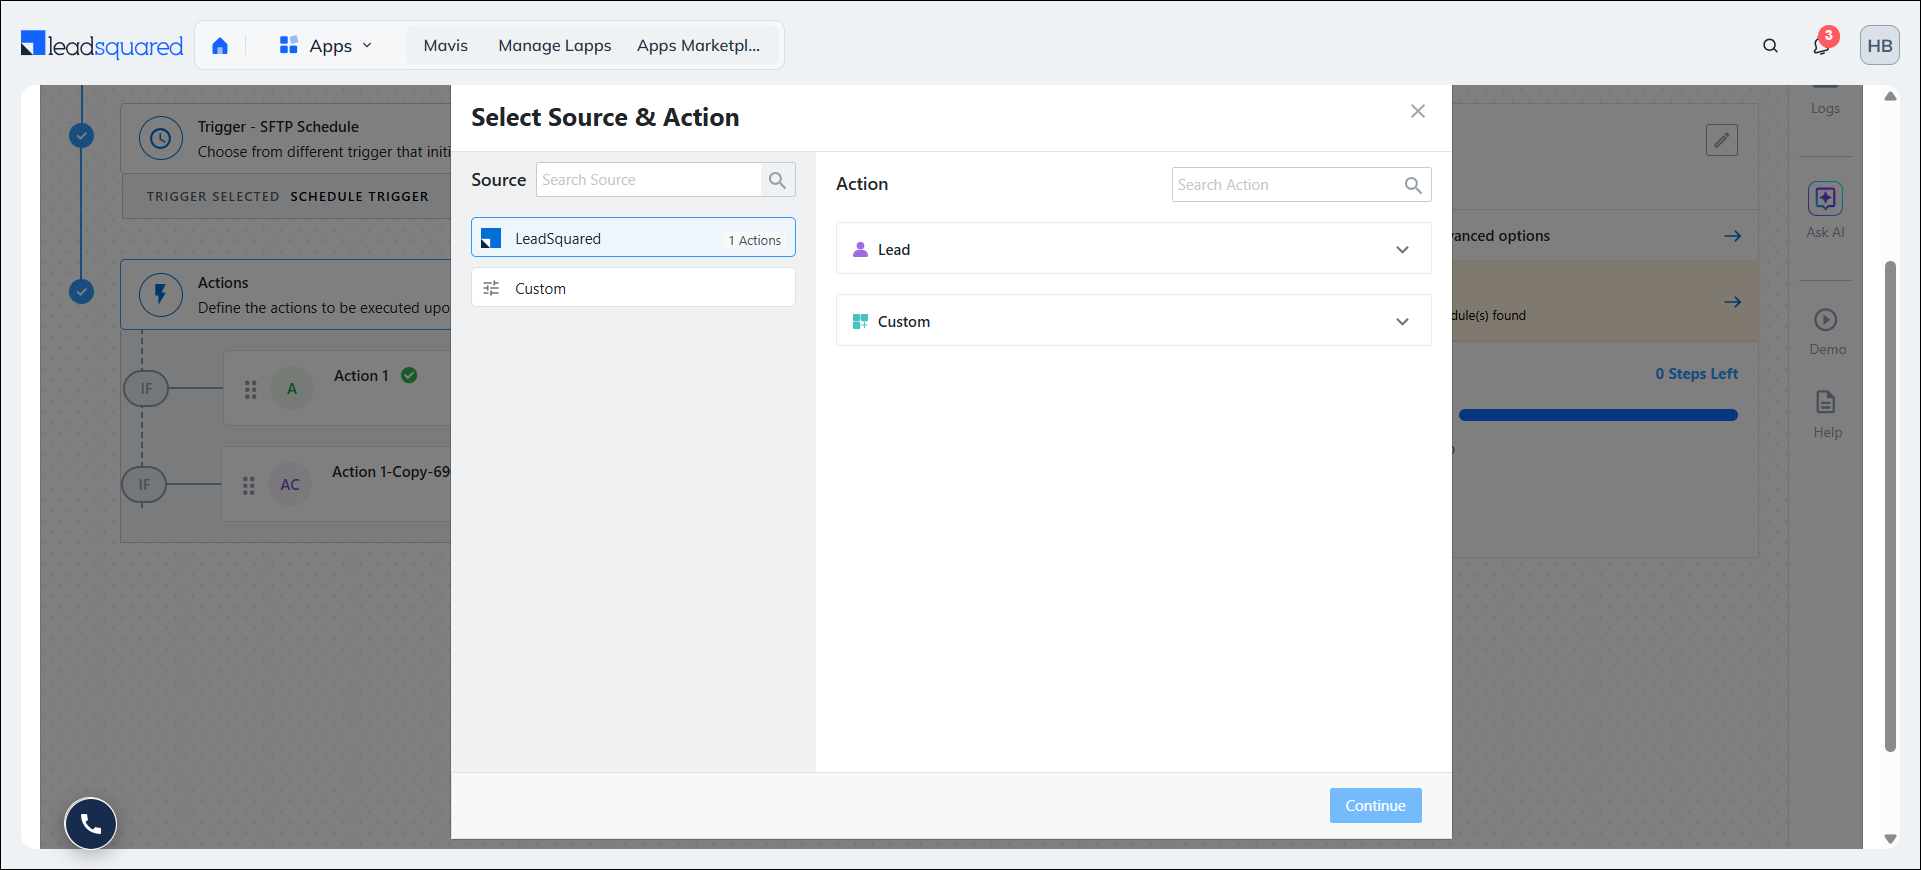Click the drag handle of Action 1-Copy
Image resolution: width=1921 pixels, height=870 pixels.
coord(249,485)
